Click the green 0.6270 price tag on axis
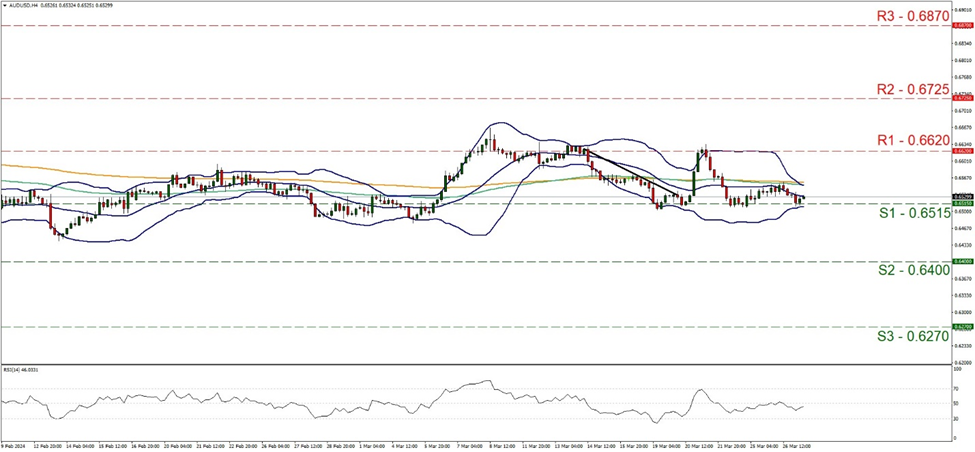Image resolution: width=975 pixels, height=452 pixels. coord(961,327)
